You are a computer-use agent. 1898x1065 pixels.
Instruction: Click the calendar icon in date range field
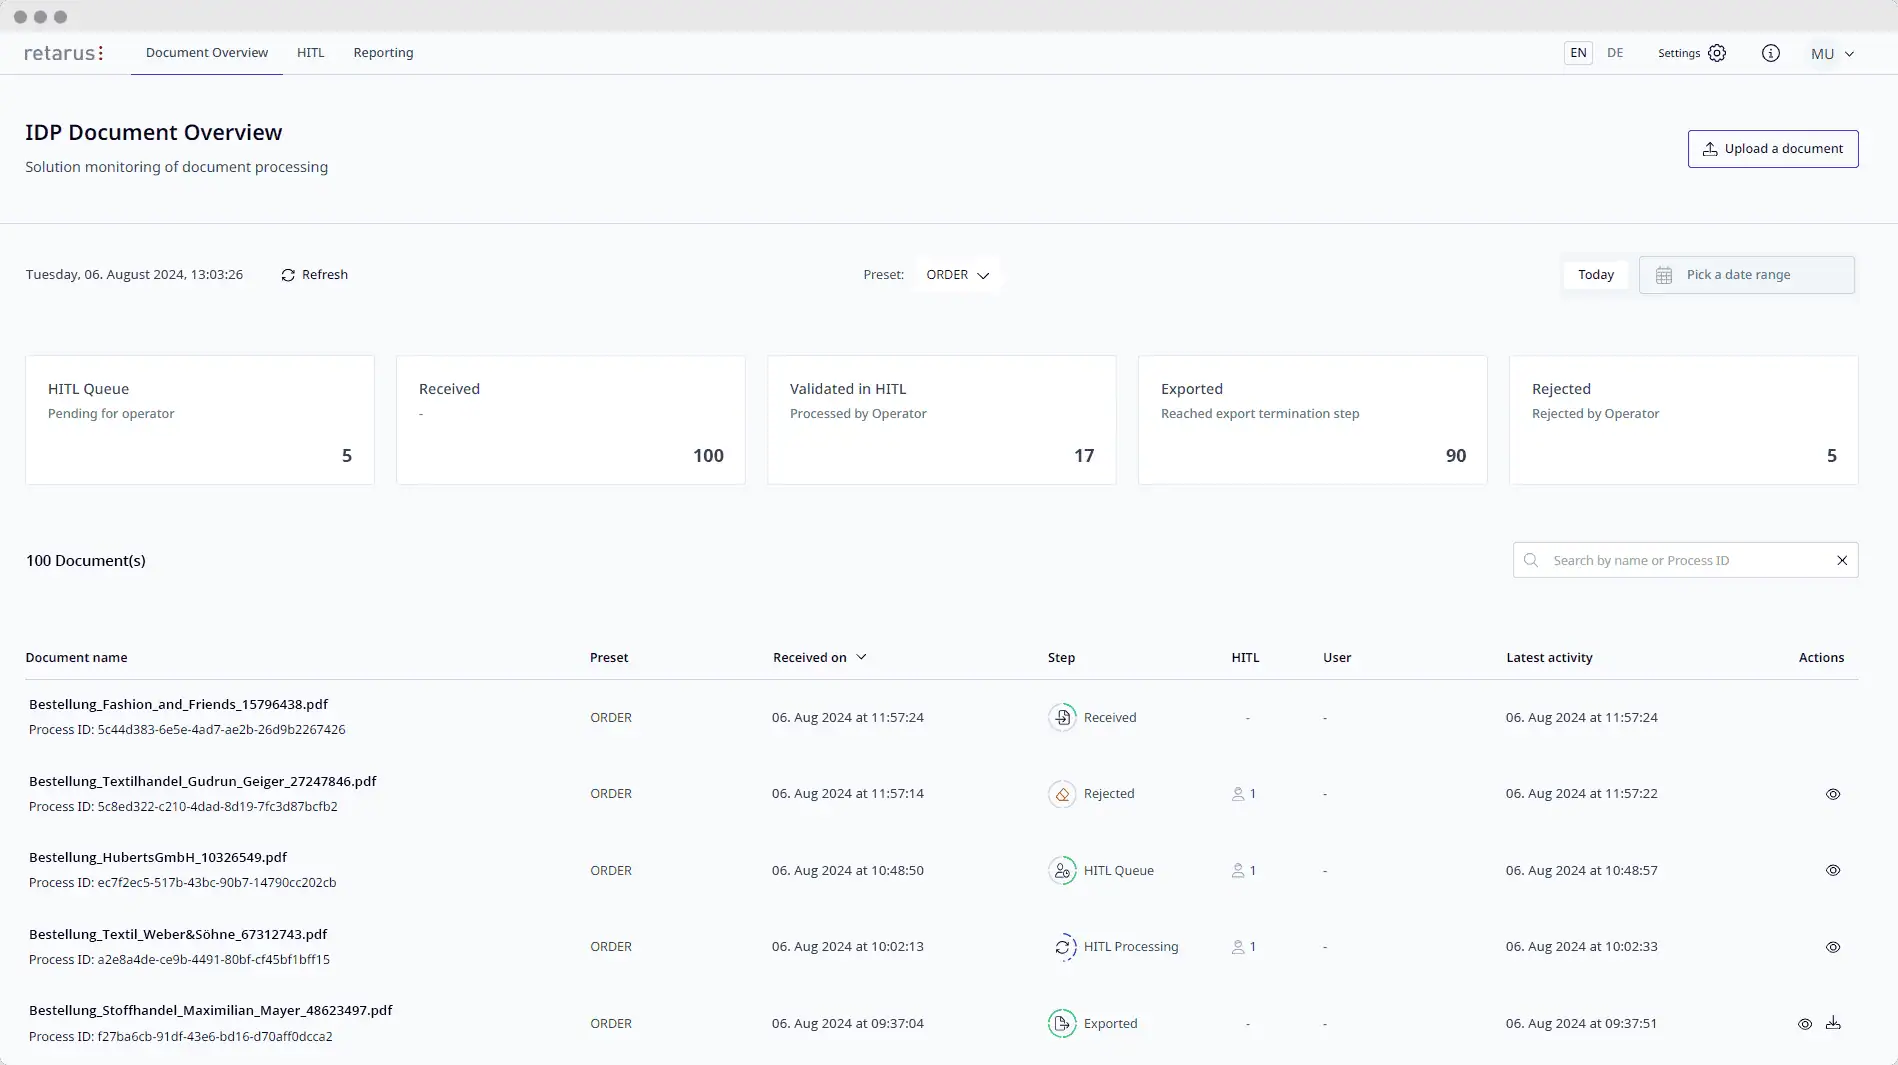tap(1664, 275)
